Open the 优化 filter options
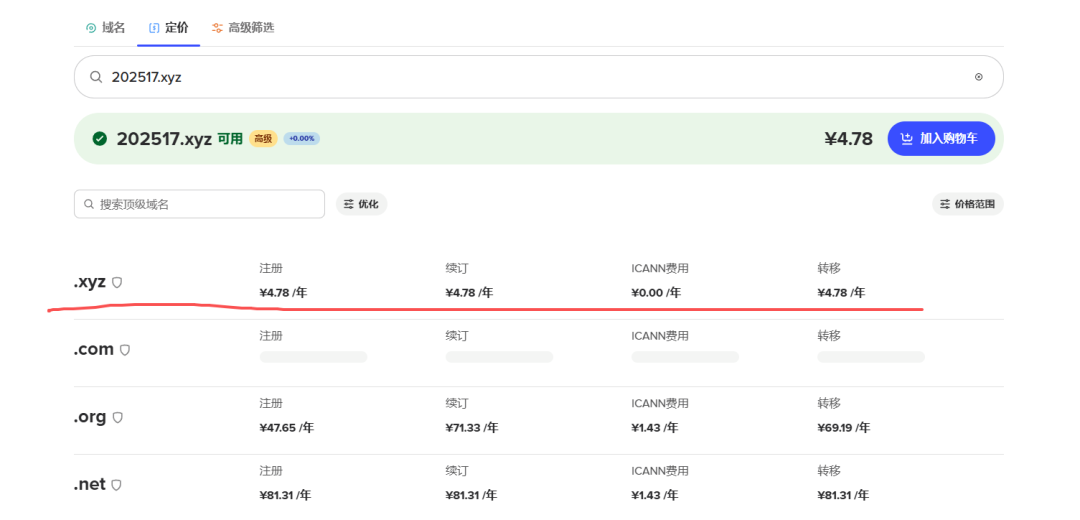Image resolution: width=1080 pixels, height=520 pixels. (x=361, y=204)
